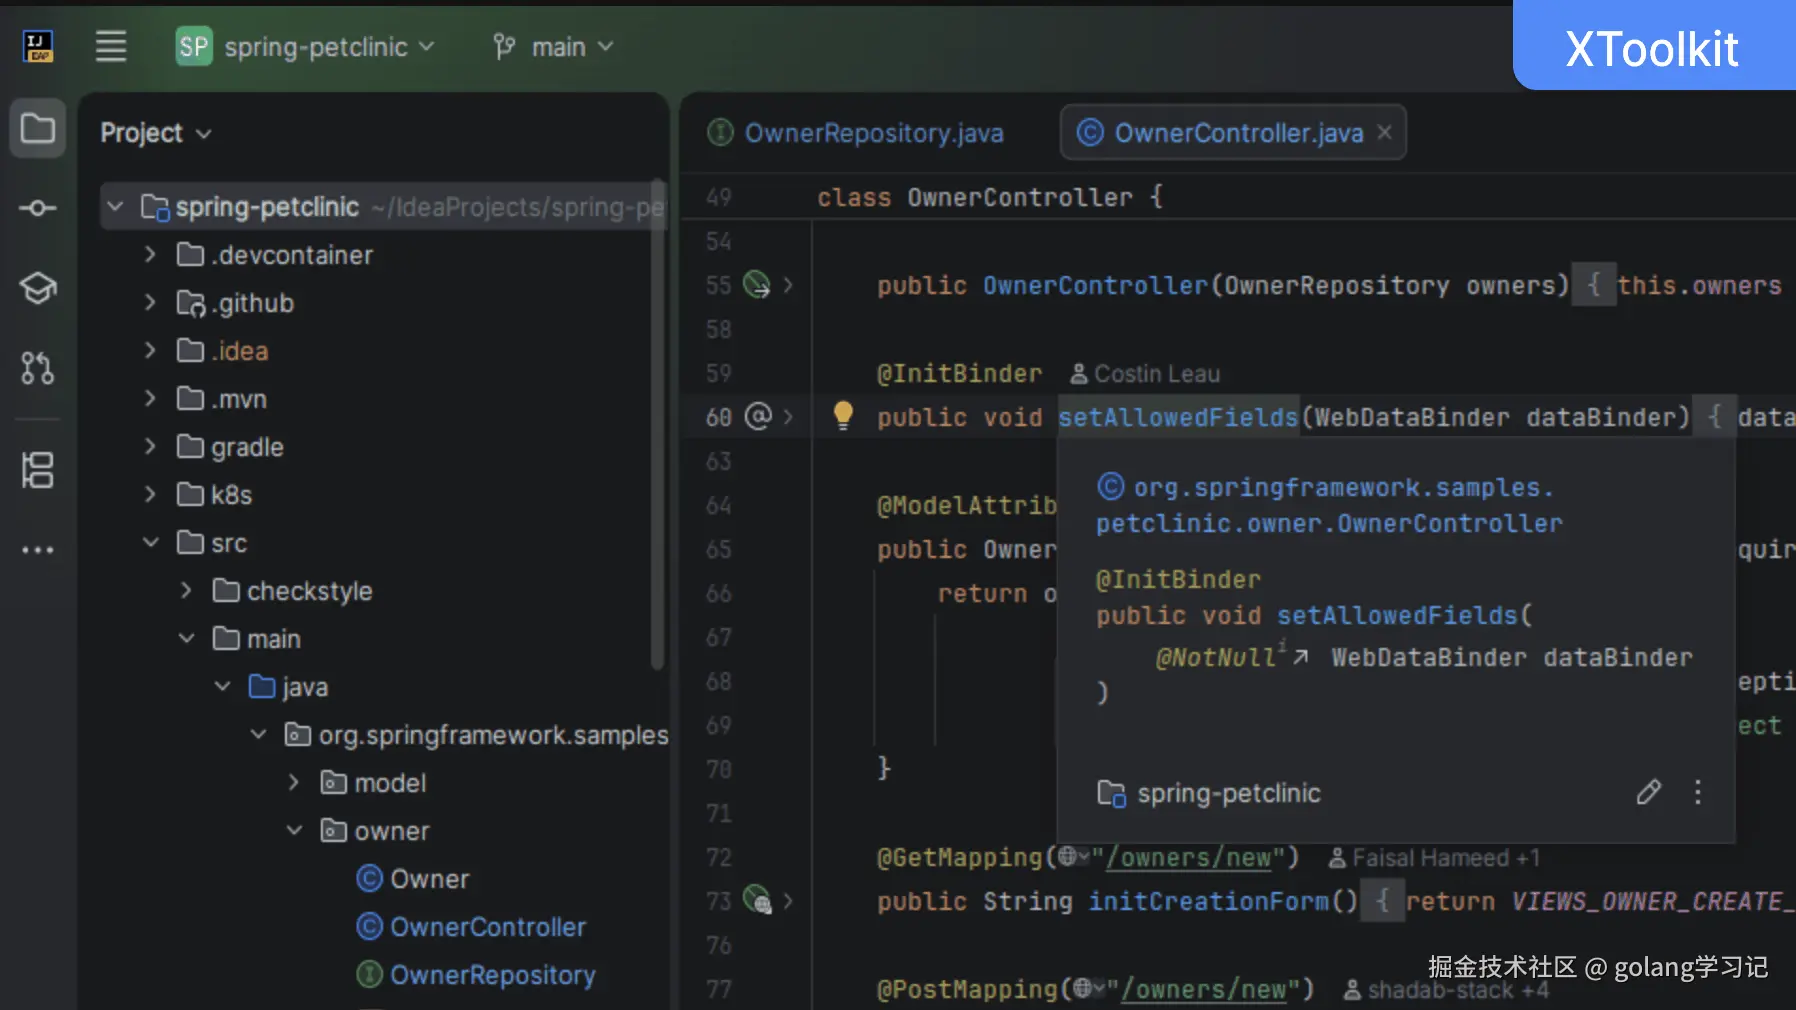Open the Pull Requests tool window icon
Screen dimensions: 1796x1010
(x=38, y=368)
